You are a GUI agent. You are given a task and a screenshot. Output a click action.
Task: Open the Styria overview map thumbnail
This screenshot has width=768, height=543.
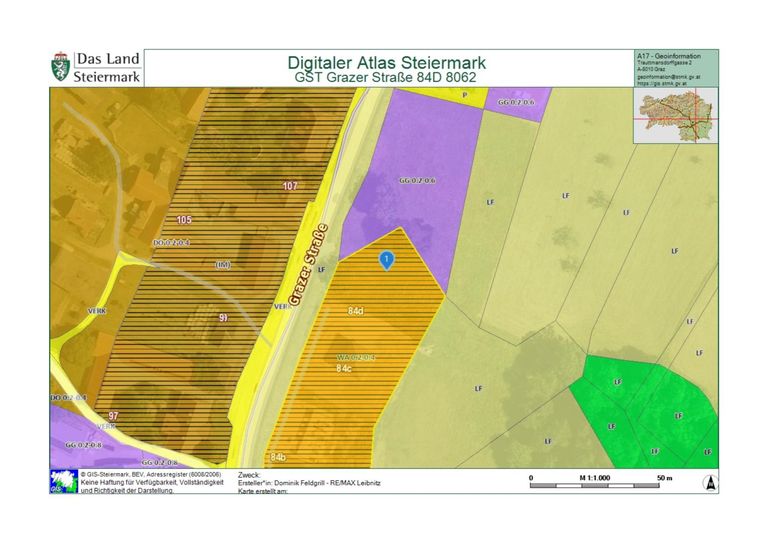pyautogui.click(x=675, y=117)
